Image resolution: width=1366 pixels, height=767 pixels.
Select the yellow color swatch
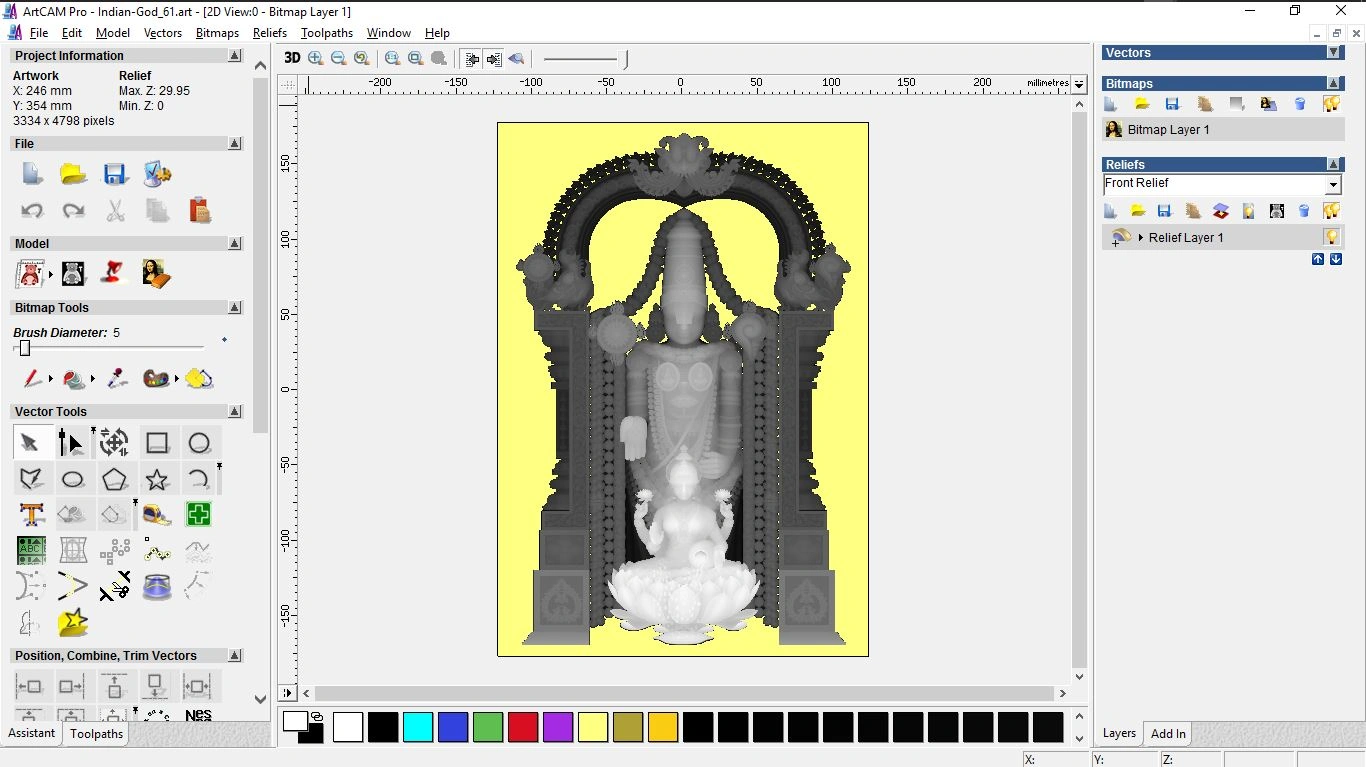click(593, 728)
